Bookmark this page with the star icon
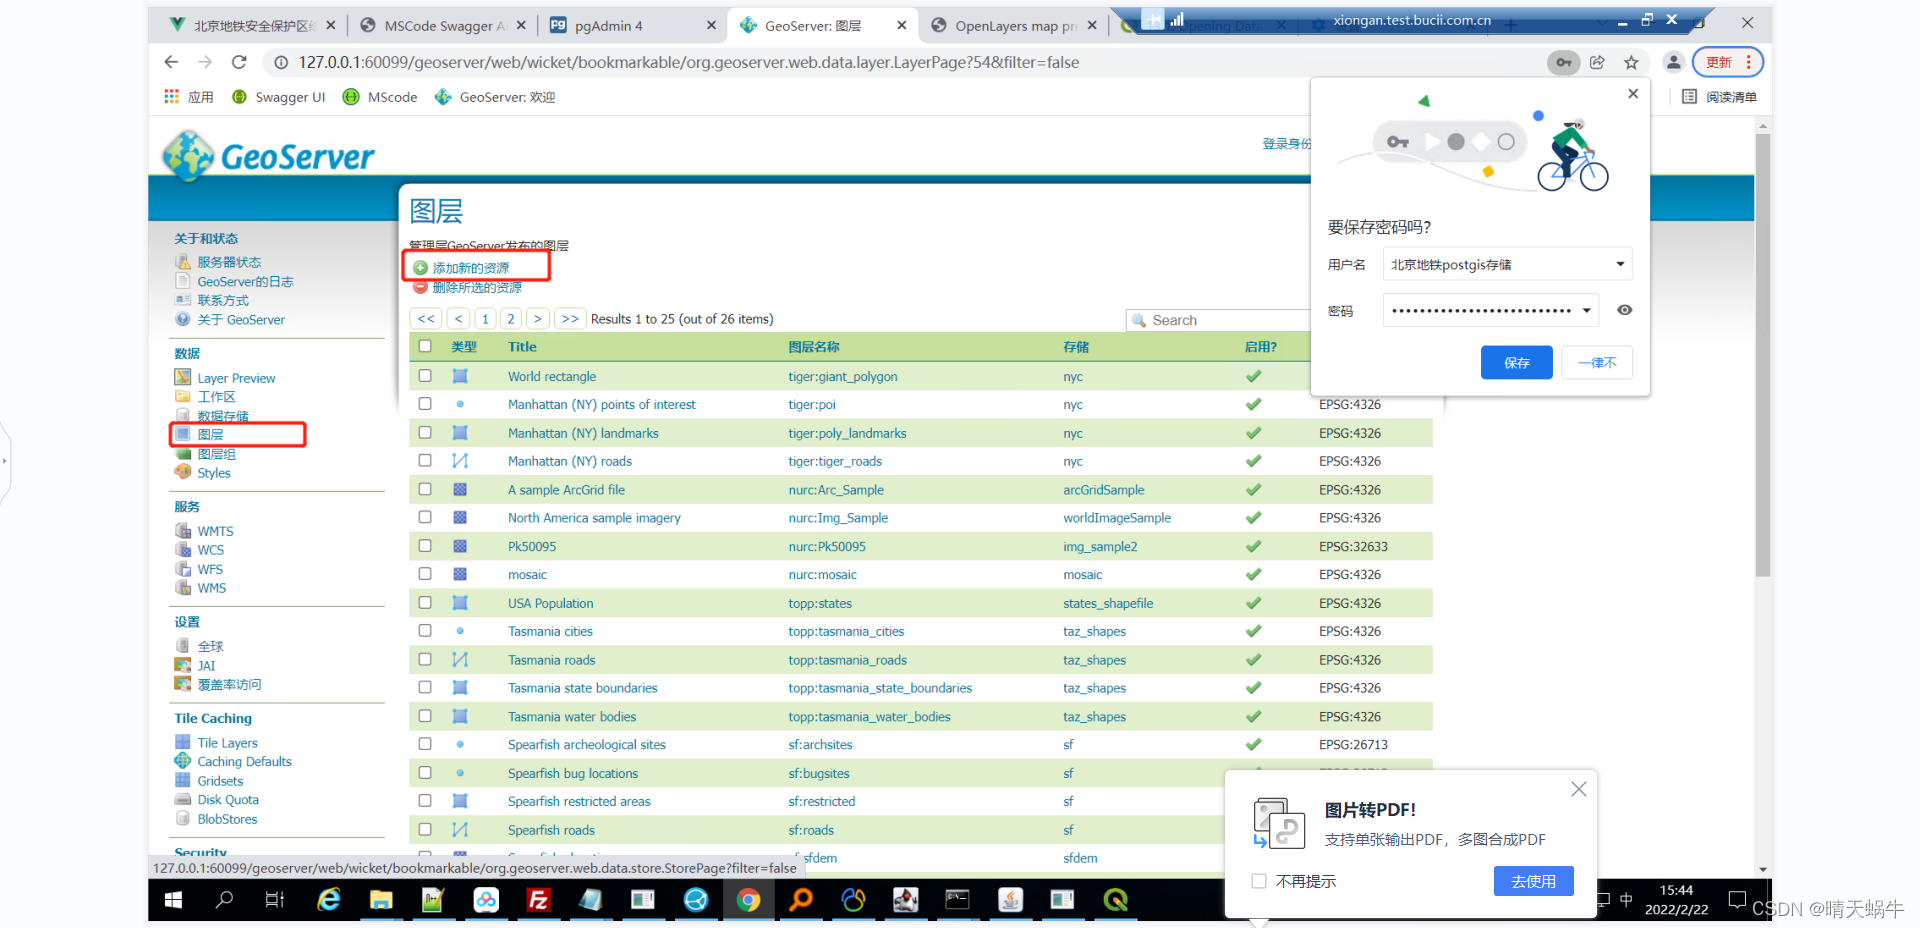Image resolution: width=1920 pixels, height=928 pixels. [x=1631, y=62]
